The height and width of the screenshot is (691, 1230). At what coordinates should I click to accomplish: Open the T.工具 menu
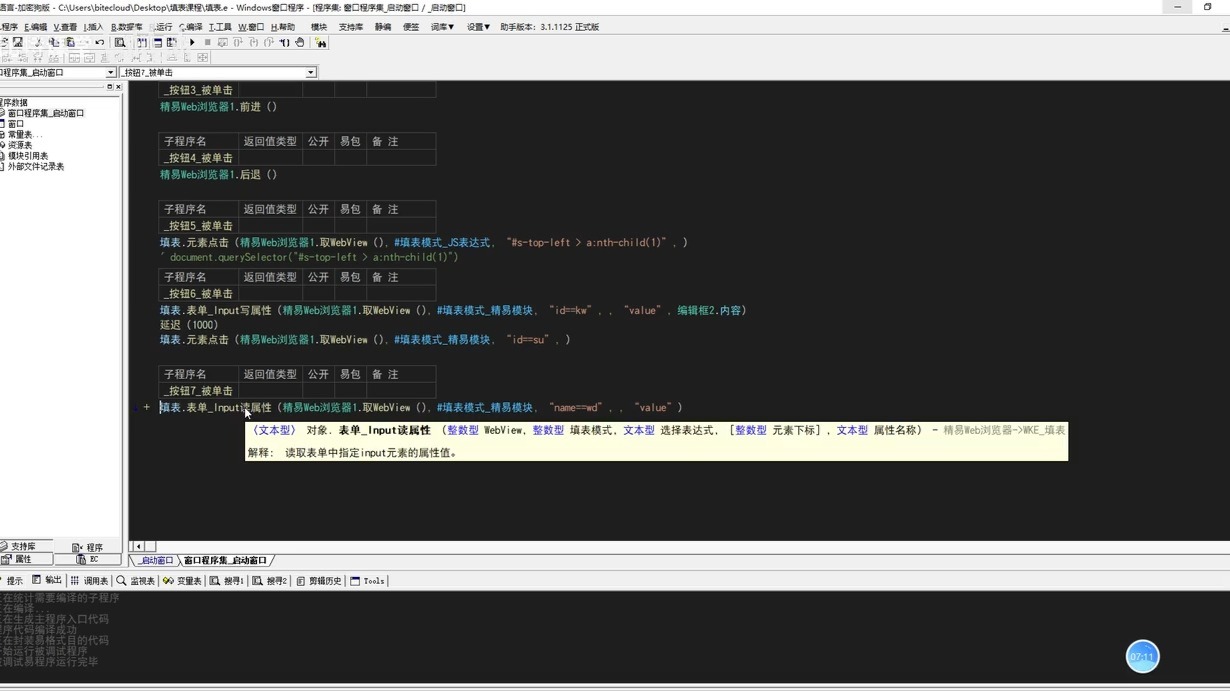click(x=220, y=27)
